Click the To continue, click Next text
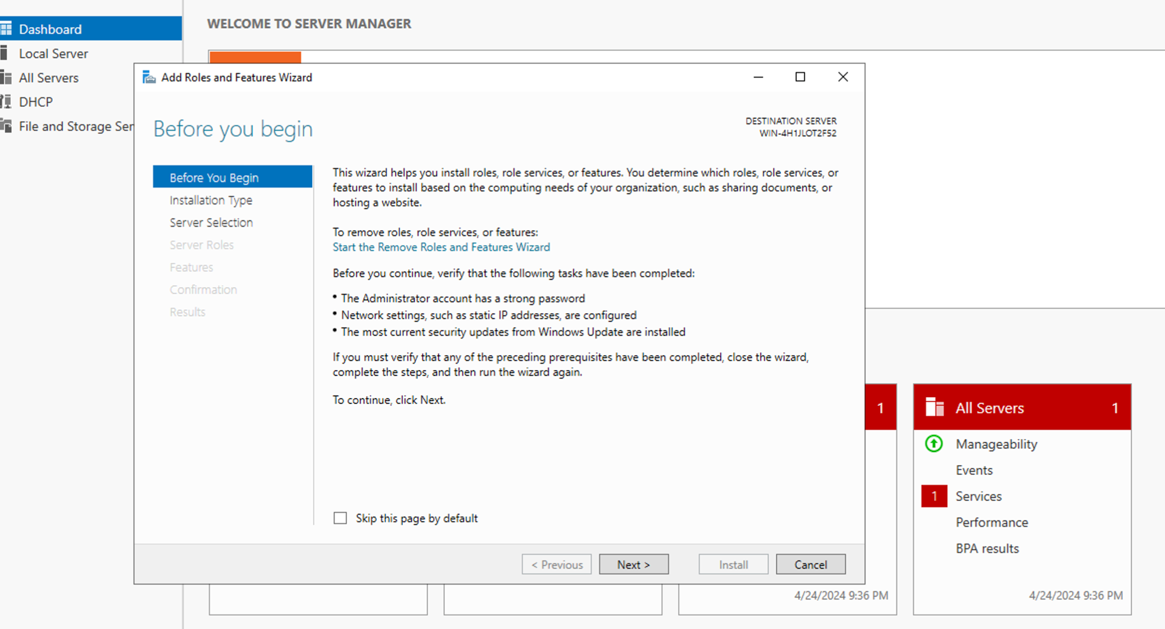Viewport: 1165px width, 629px height. [x=389, y=400]
